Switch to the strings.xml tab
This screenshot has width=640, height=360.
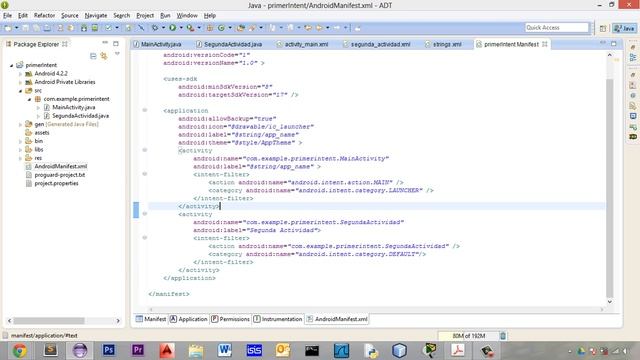click(x=443, y=44)
